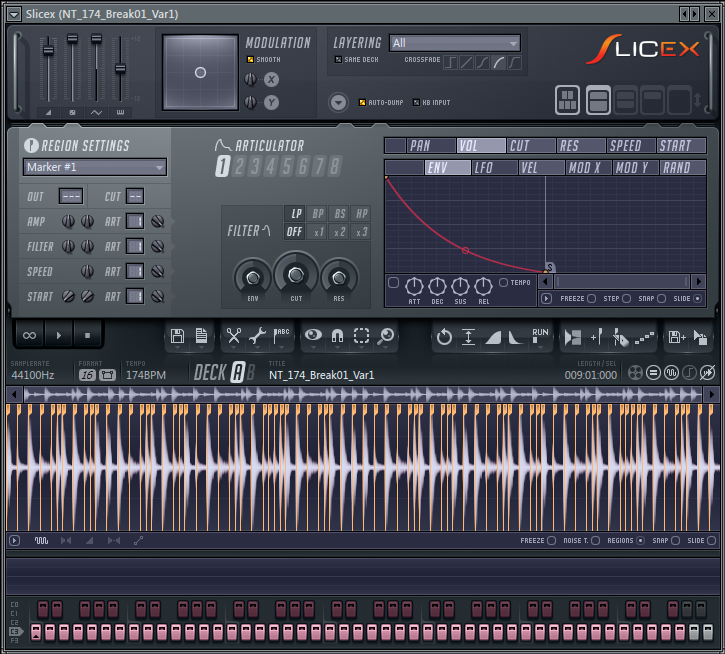Open the wrench tools menu

tap(257, 336)
